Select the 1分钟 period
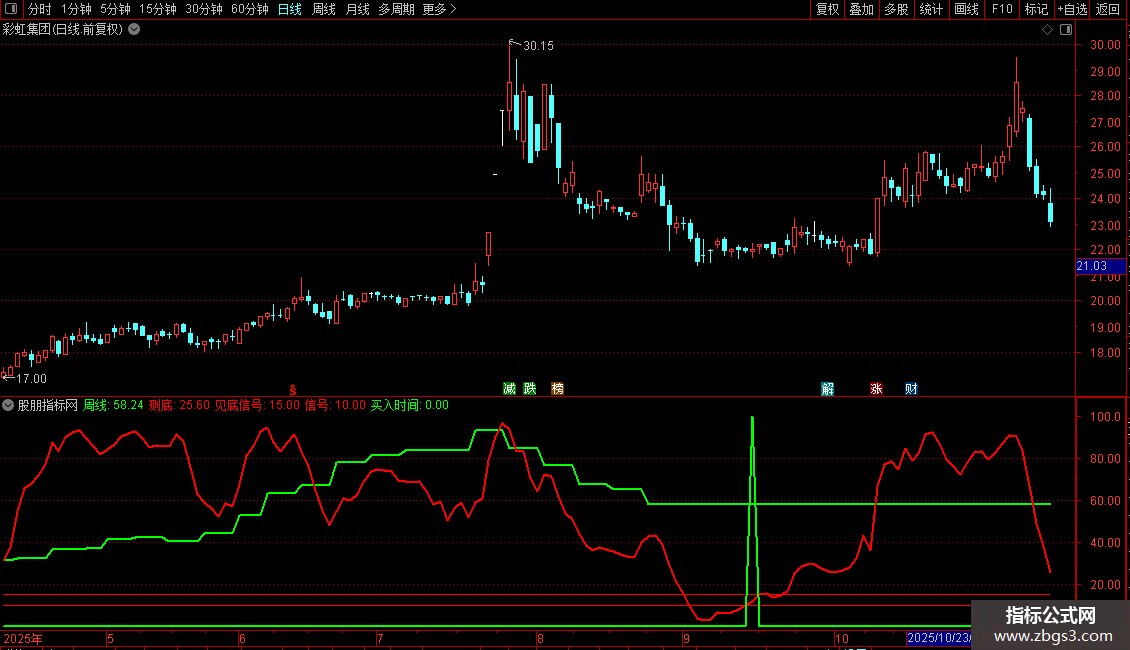Image resolution: width=1130 pixels, height=650 pixels. pyautogui.click(x=76, y=9)
